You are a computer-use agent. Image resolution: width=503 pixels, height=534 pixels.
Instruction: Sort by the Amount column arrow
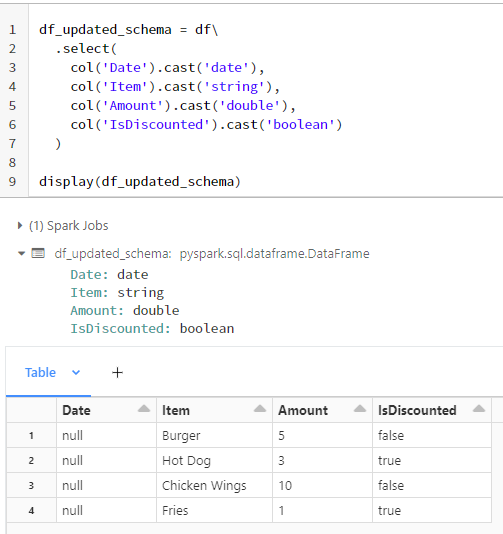pyautogui.click(x=360, y=409)
